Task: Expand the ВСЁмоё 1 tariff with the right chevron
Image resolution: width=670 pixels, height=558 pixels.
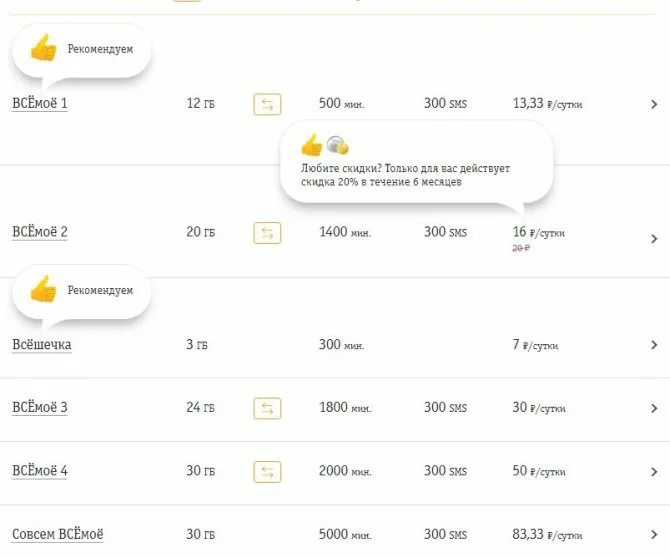Action: click(653, 104)
